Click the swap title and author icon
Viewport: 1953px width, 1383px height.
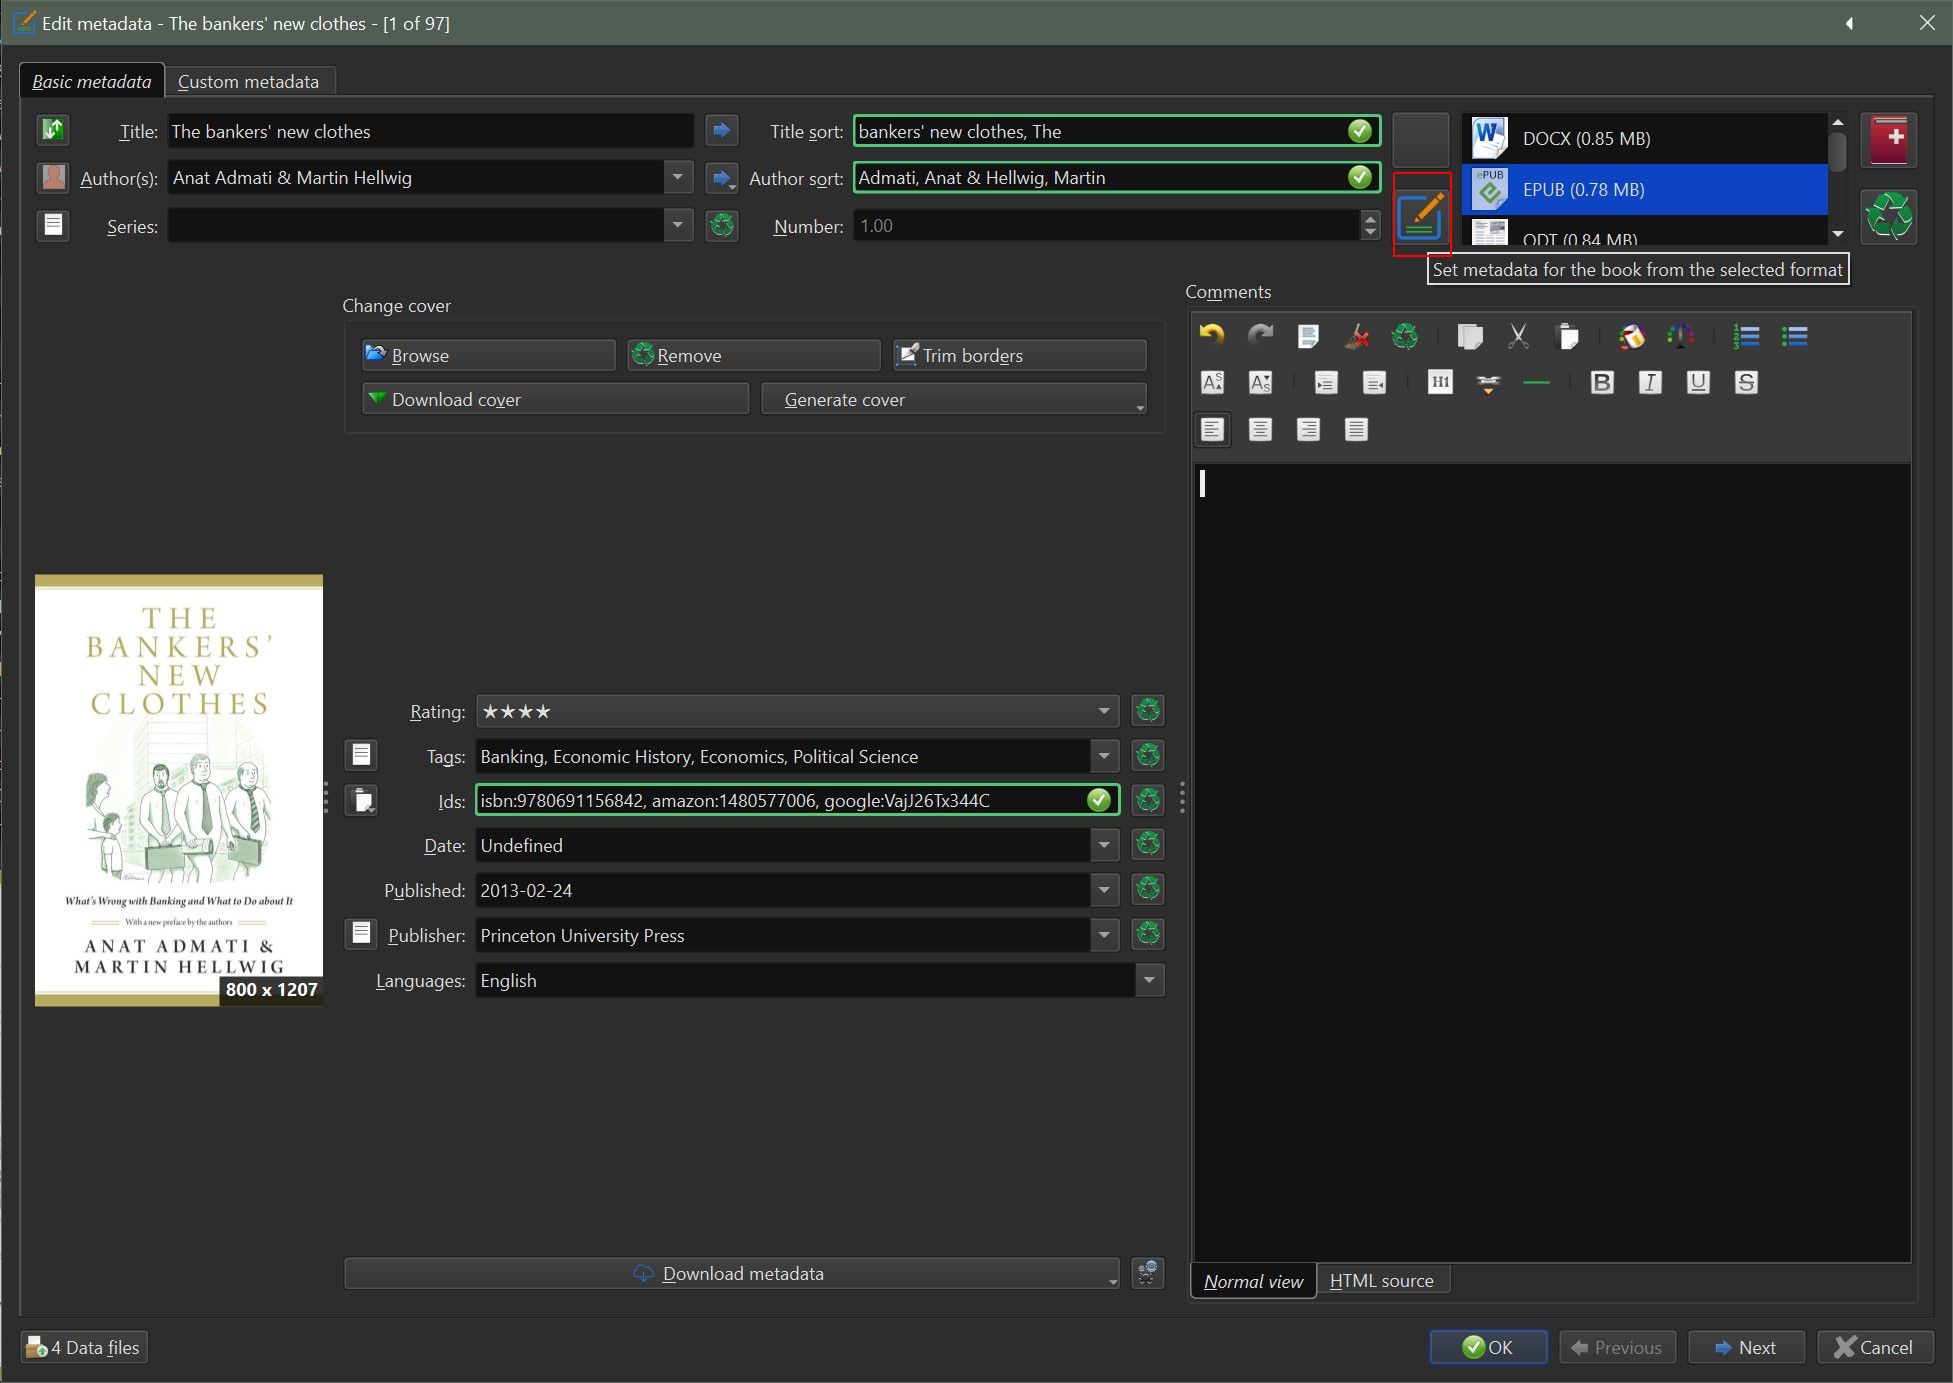52,130
